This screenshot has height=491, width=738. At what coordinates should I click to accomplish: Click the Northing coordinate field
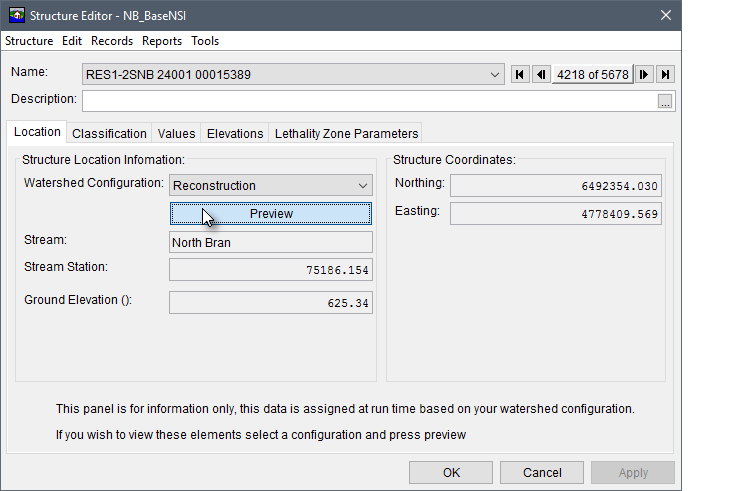pos(555,186)
